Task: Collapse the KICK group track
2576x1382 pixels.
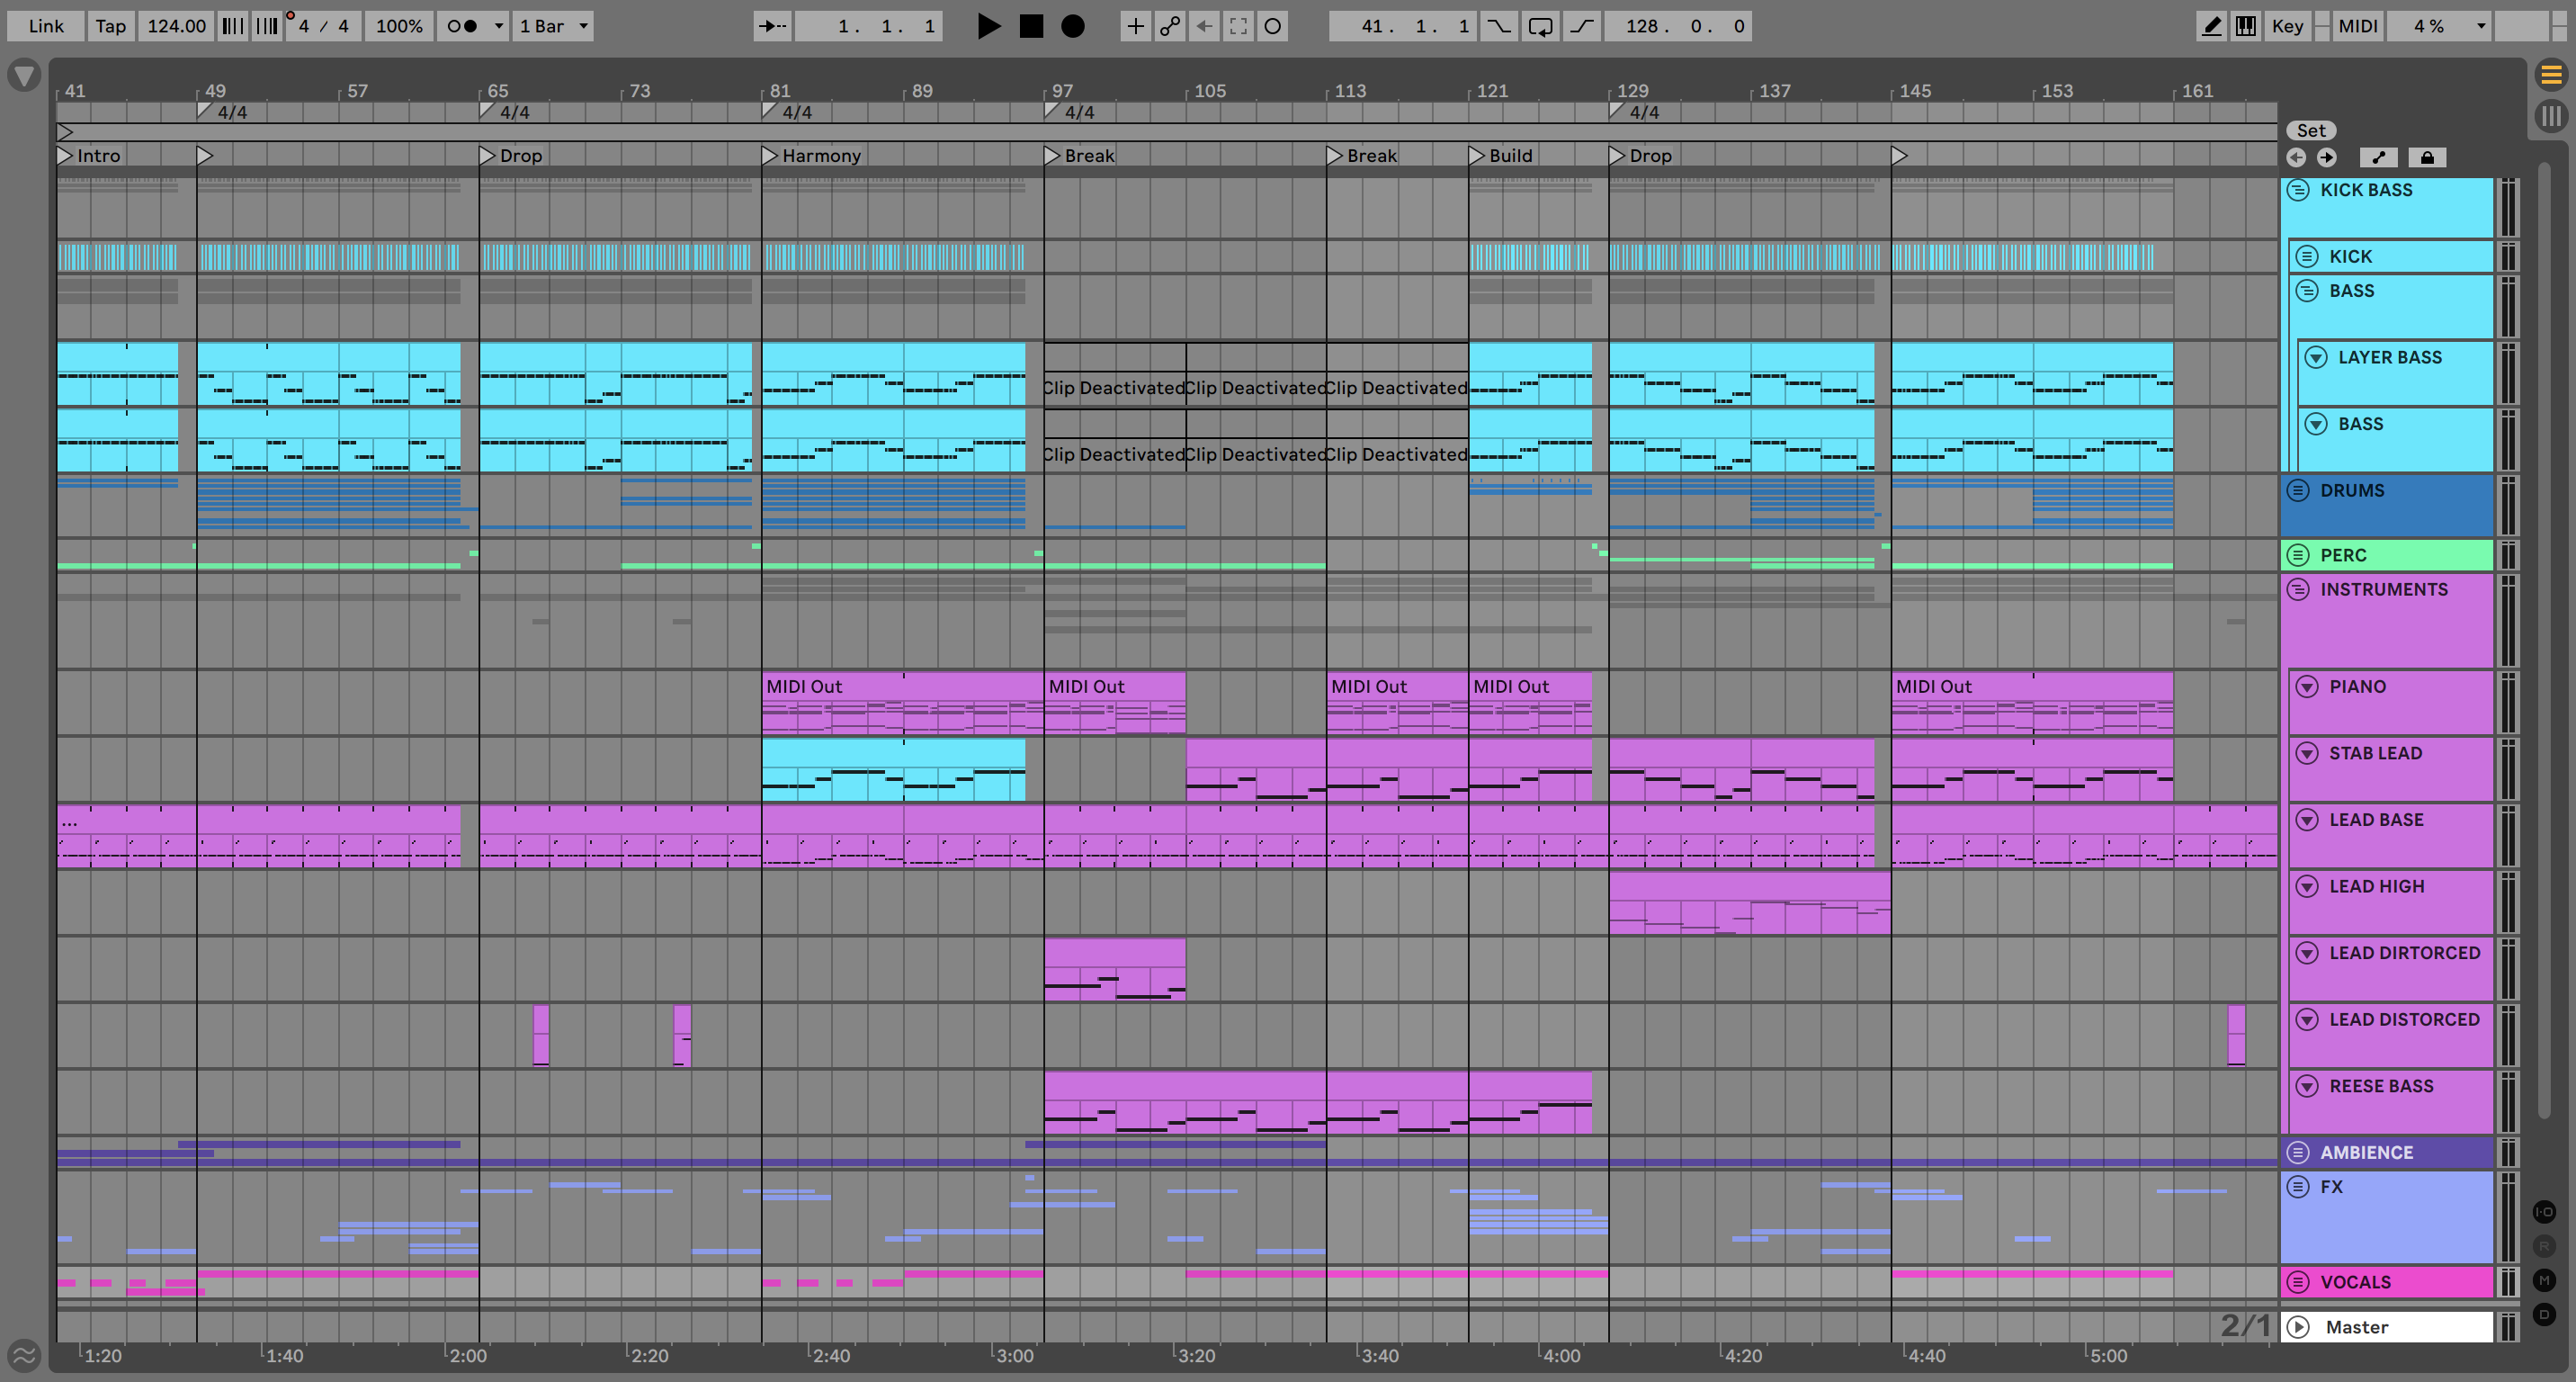Action: click(x=2307, y=256)
